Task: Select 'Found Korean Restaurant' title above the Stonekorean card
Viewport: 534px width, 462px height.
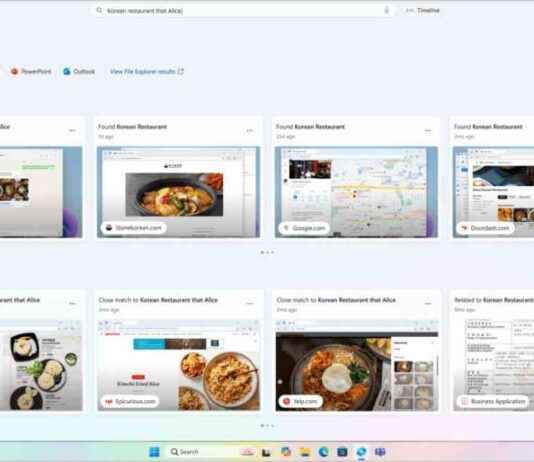Action: click(x=132, y=127)
